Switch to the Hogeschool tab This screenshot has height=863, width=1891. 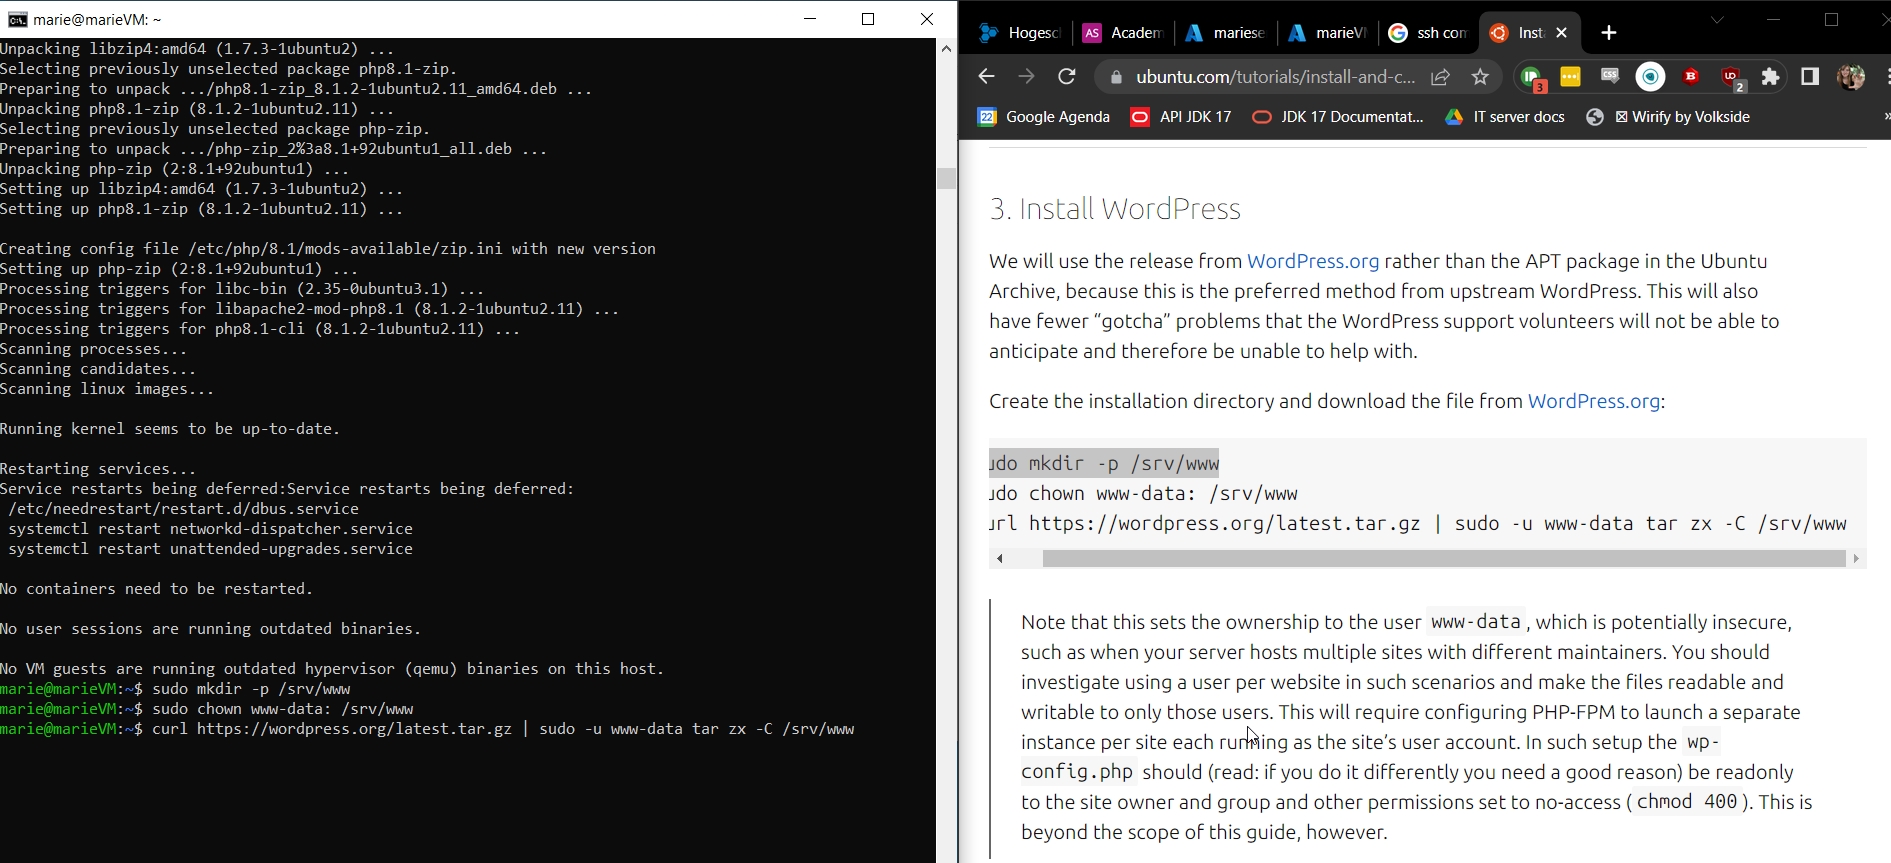coord(1020,33)
